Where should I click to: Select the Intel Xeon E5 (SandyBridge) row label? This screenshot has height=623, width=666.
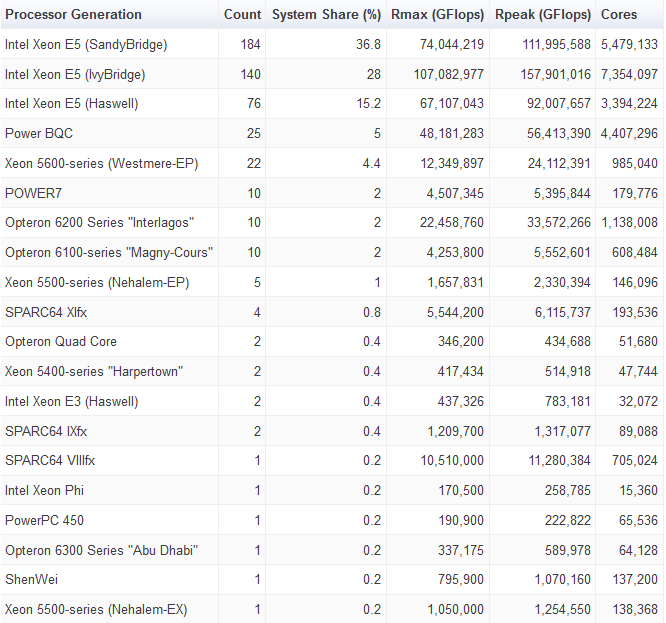tap(86, 45)
